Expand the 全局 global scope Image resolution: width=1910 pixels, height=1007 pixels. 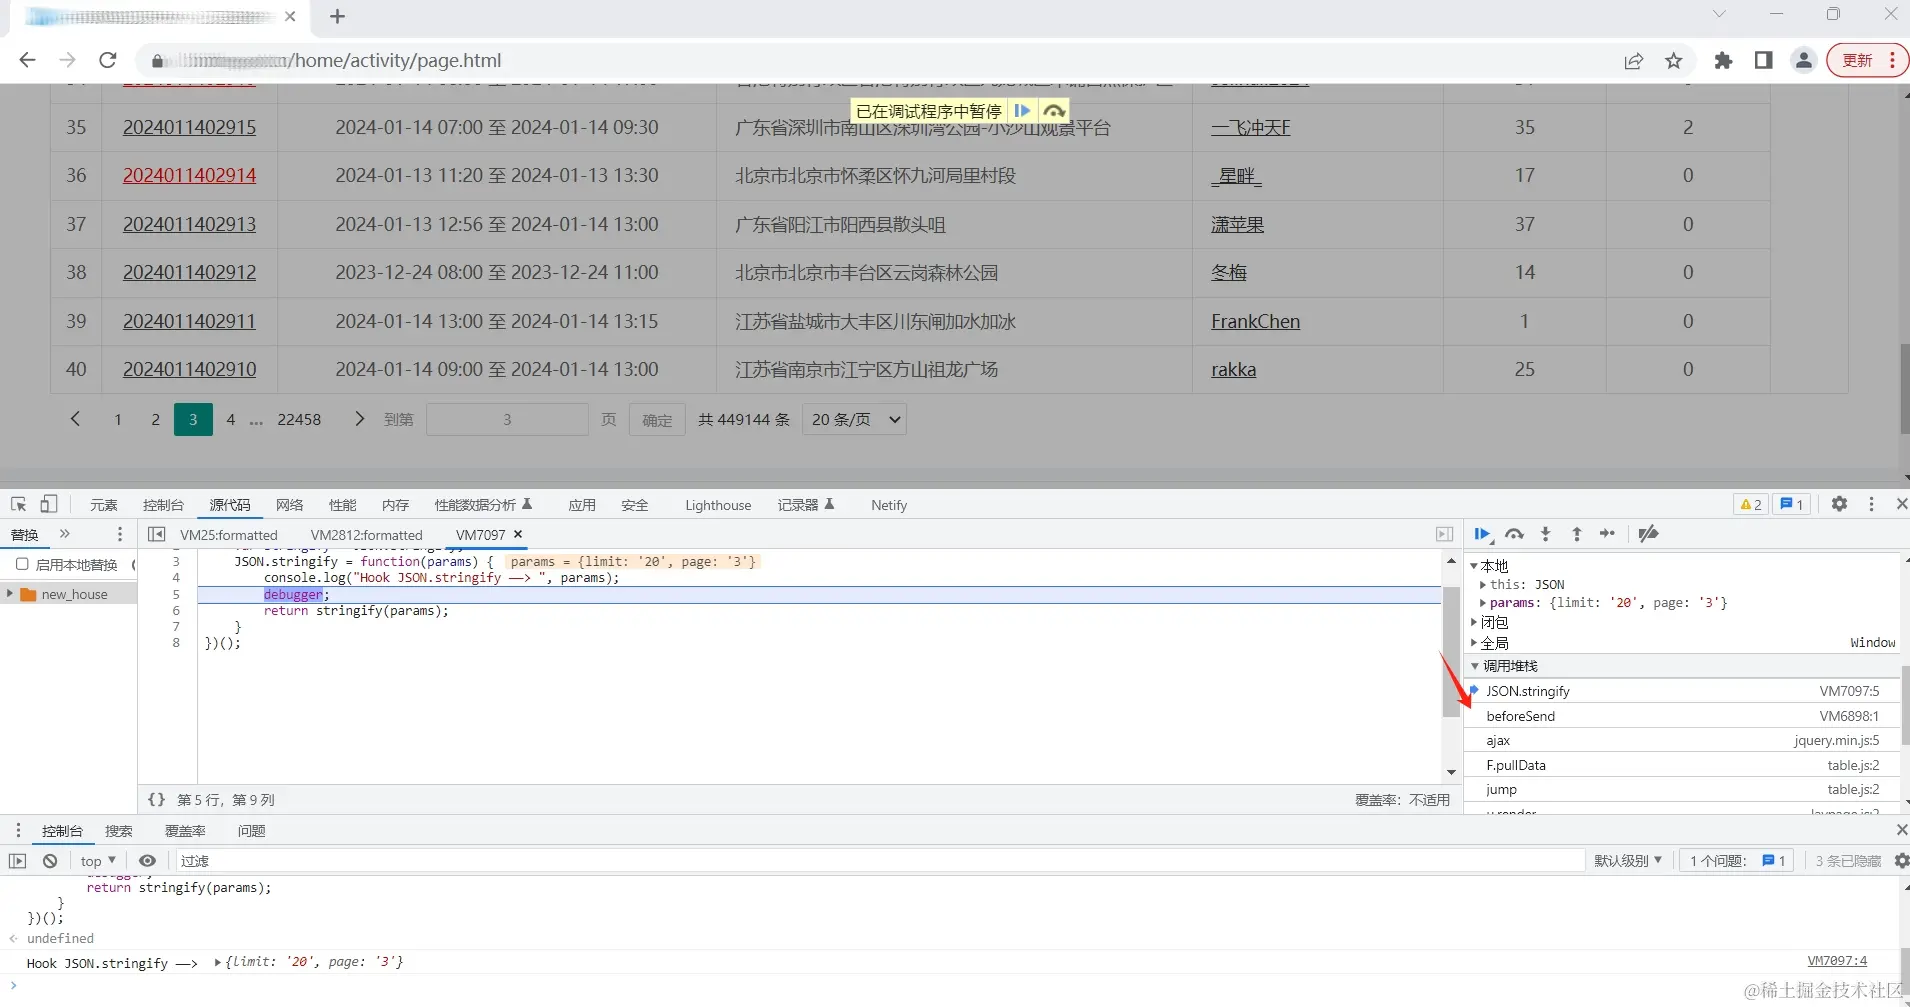click(1474, 643)
